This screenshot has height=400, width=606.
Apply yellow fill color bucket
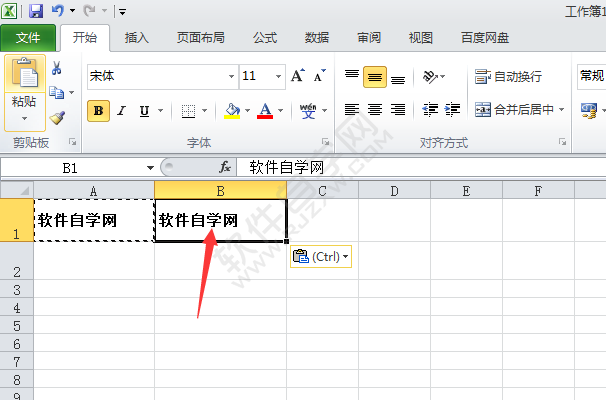click(x=232, y=111)
